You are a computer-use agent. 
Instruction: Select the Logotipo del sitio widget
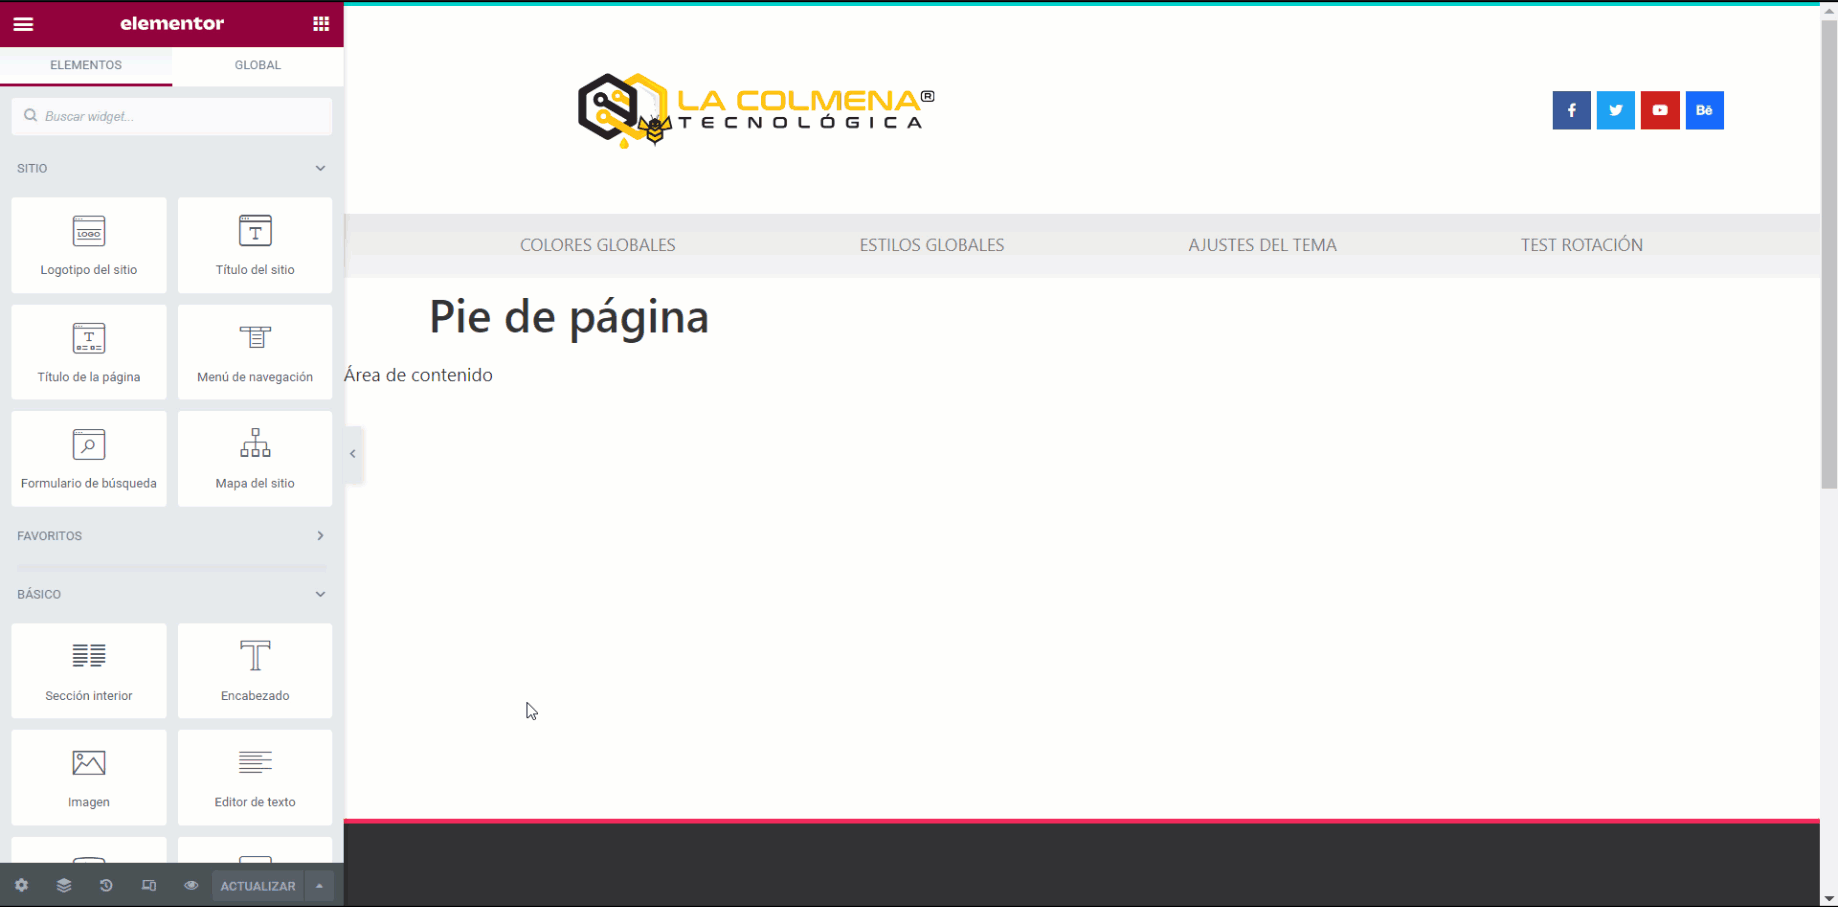pos(89,245)
